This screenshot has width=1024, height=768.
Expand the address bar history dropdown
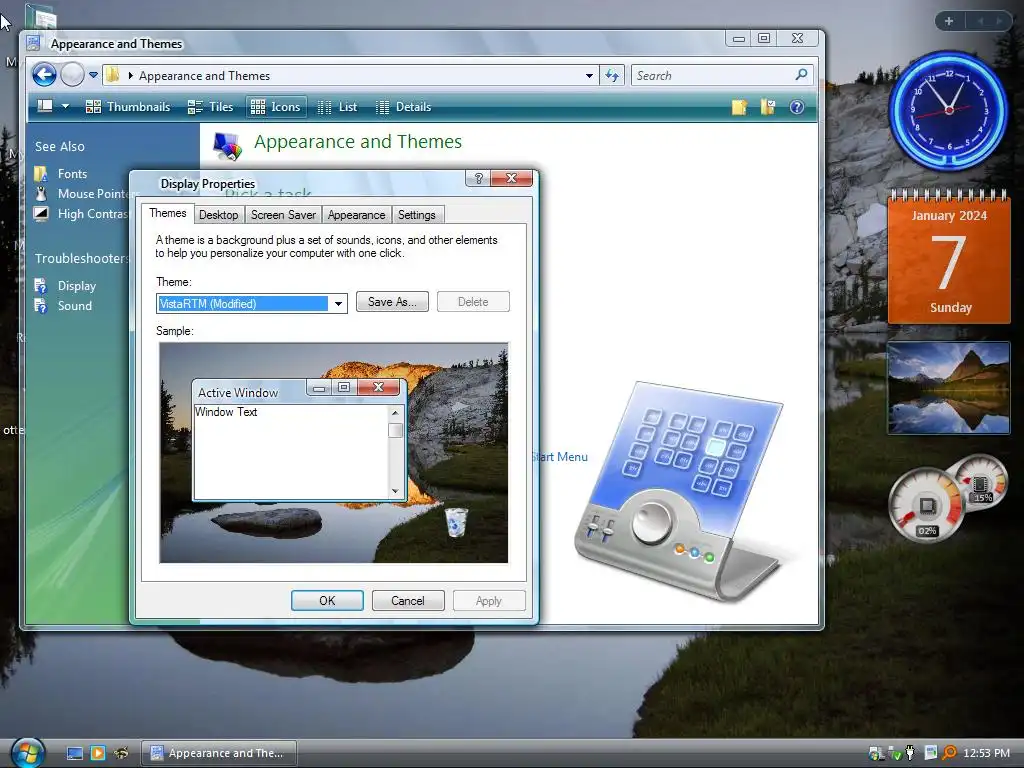[589, 76]
